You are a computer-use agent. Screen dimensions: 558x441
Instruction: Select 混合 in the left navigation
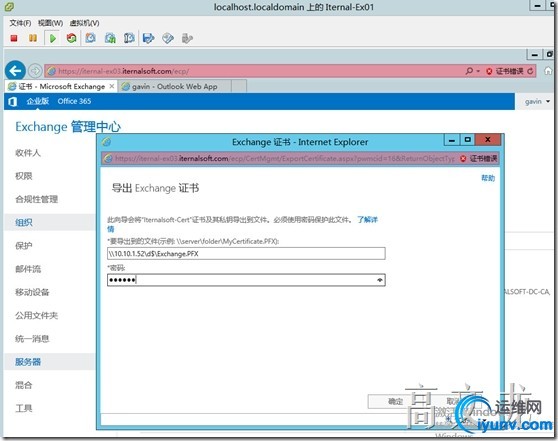coord(23,385)
